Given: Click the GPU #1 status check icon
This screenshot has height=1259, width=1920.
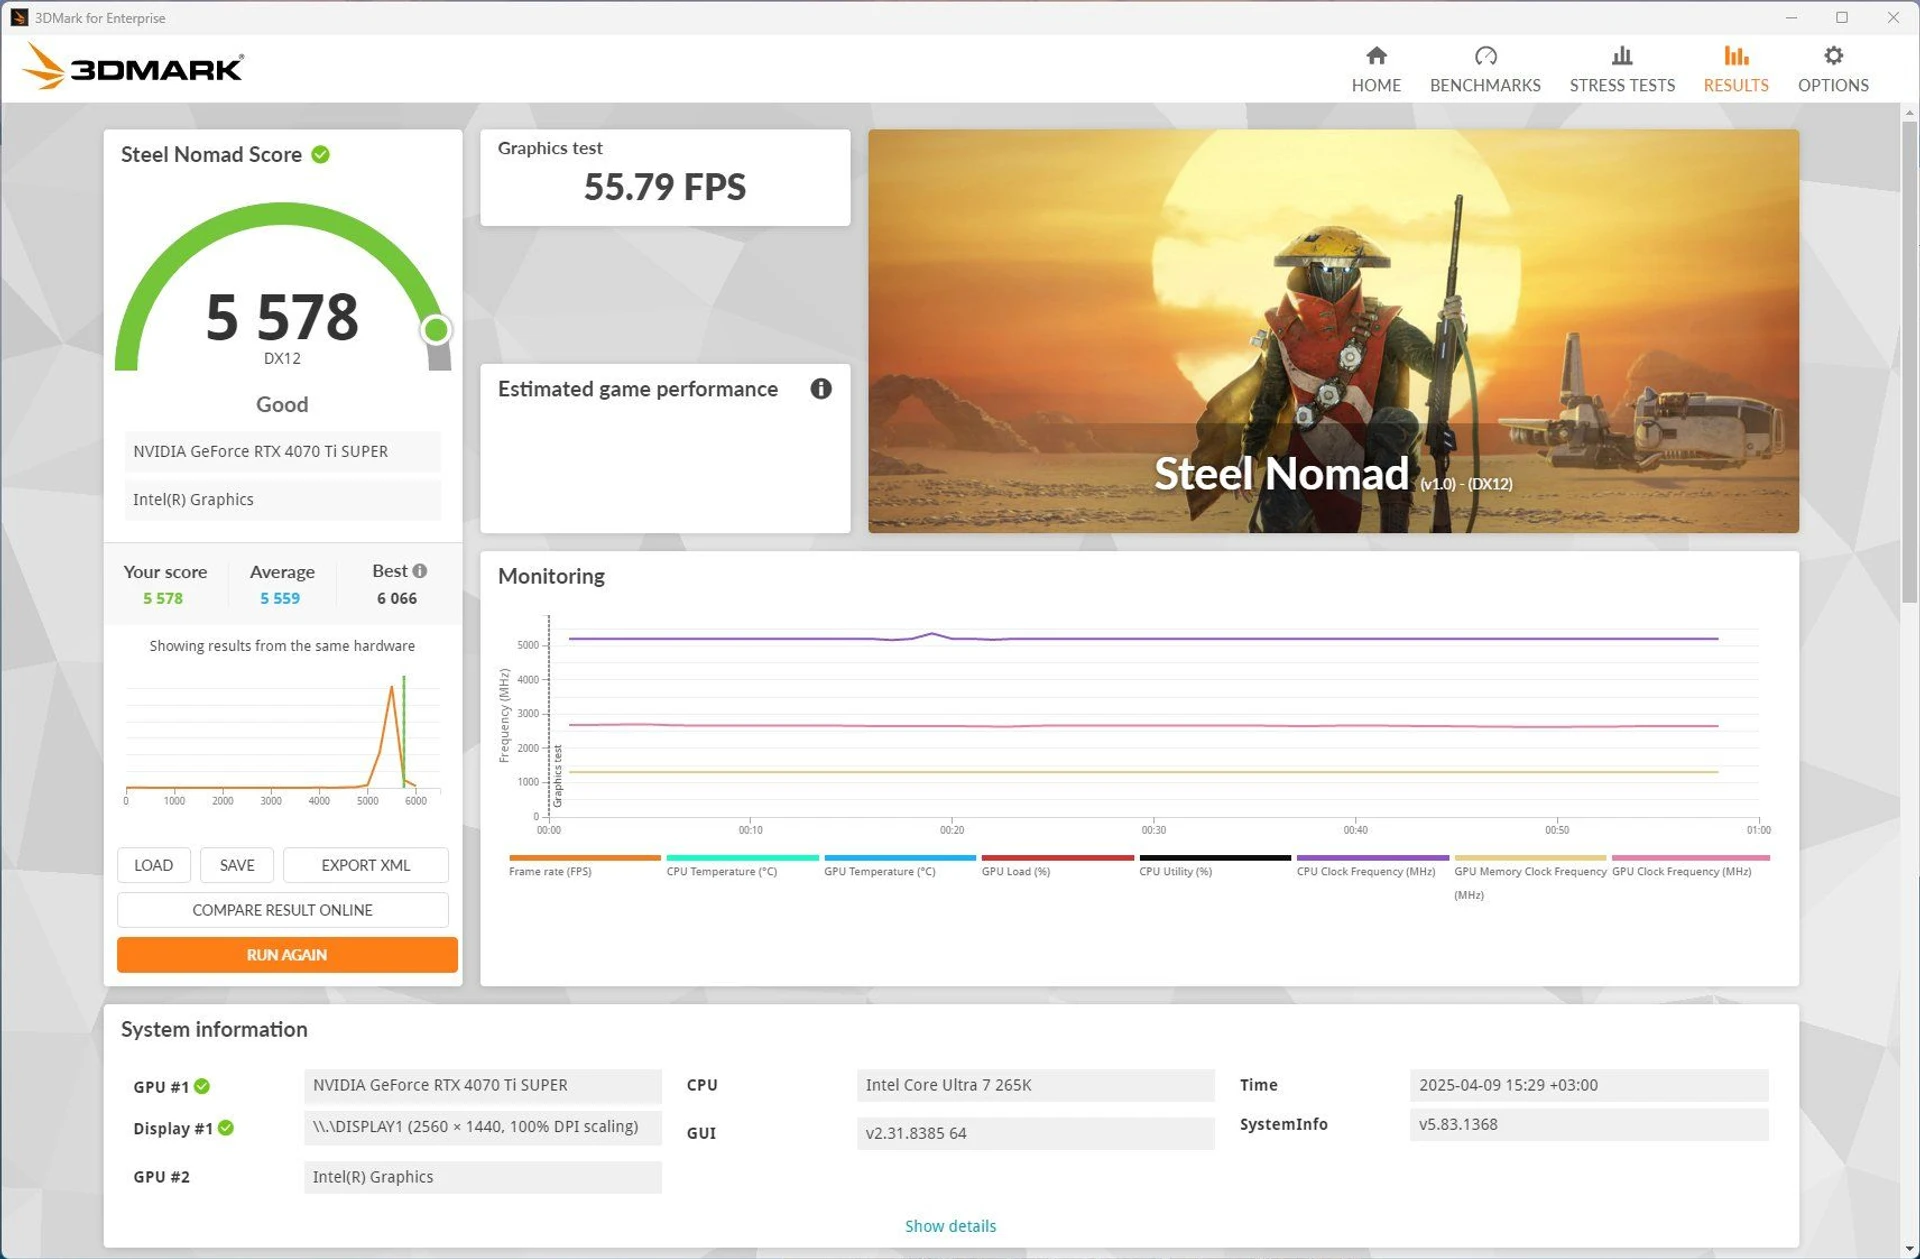Looking at the screenshot, I should point(202,1086).
